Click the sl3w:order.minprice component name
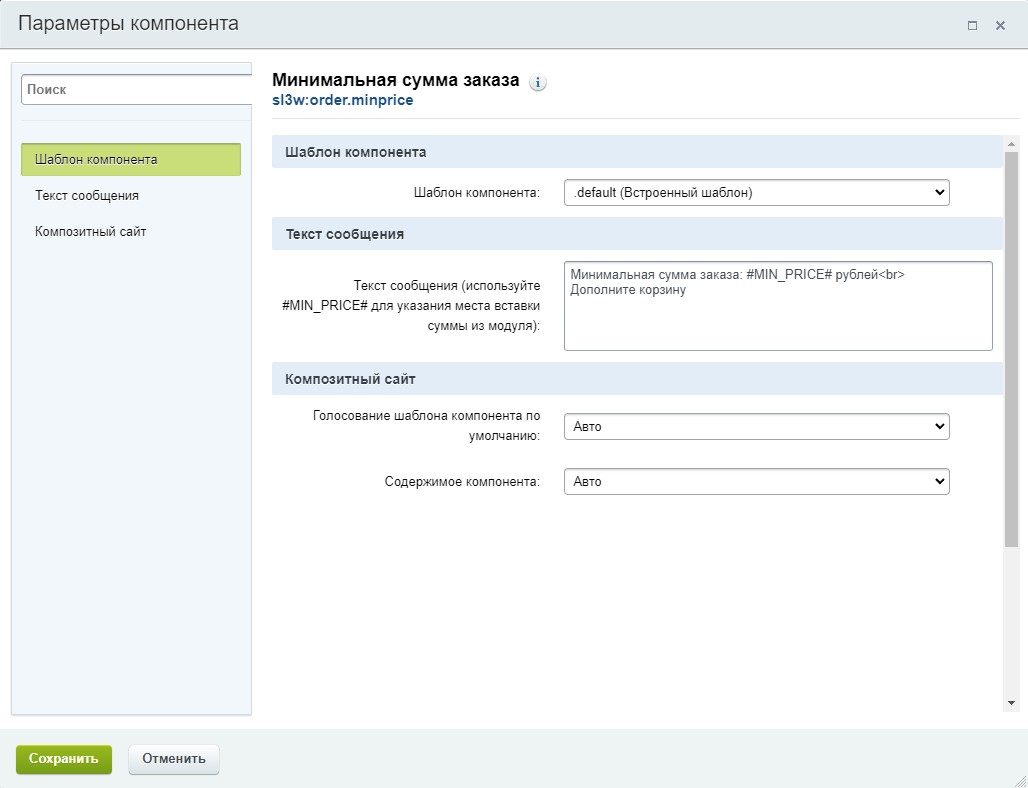Image resolution: width=1028 pixels, height=788 pixels. point(342,100)
